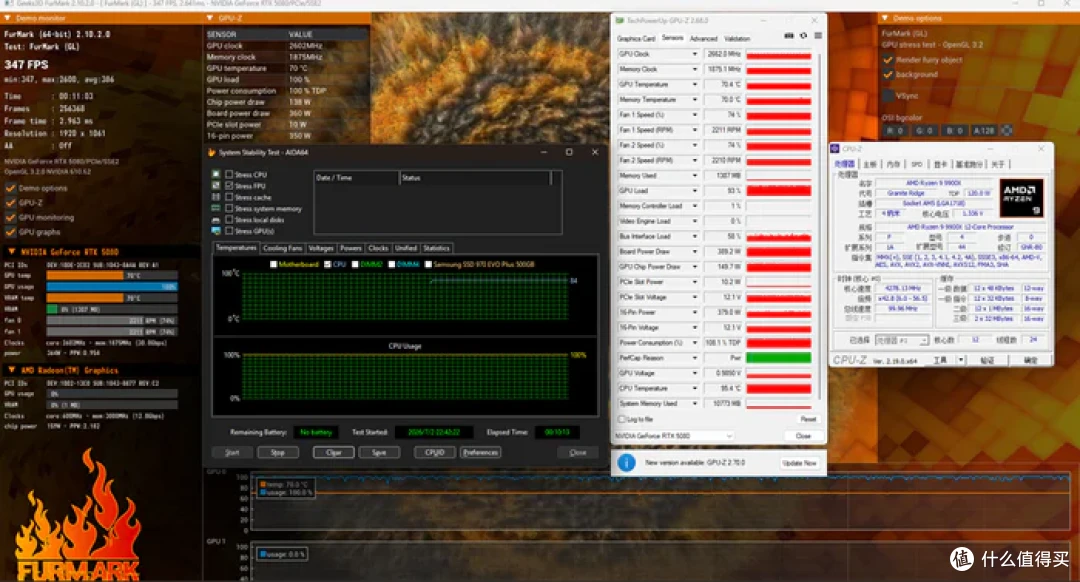
Task: Click Preferences button in AIDA64
Action: tap(480, 453)
